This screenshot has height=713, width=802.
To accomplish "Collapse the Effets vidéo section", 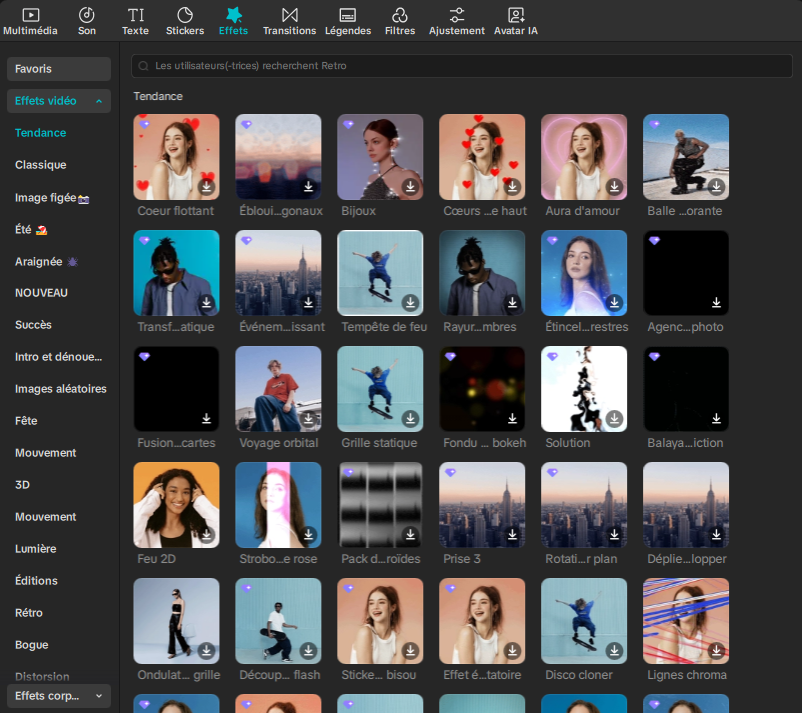I will pyautogui.click(x=59, y=101).
